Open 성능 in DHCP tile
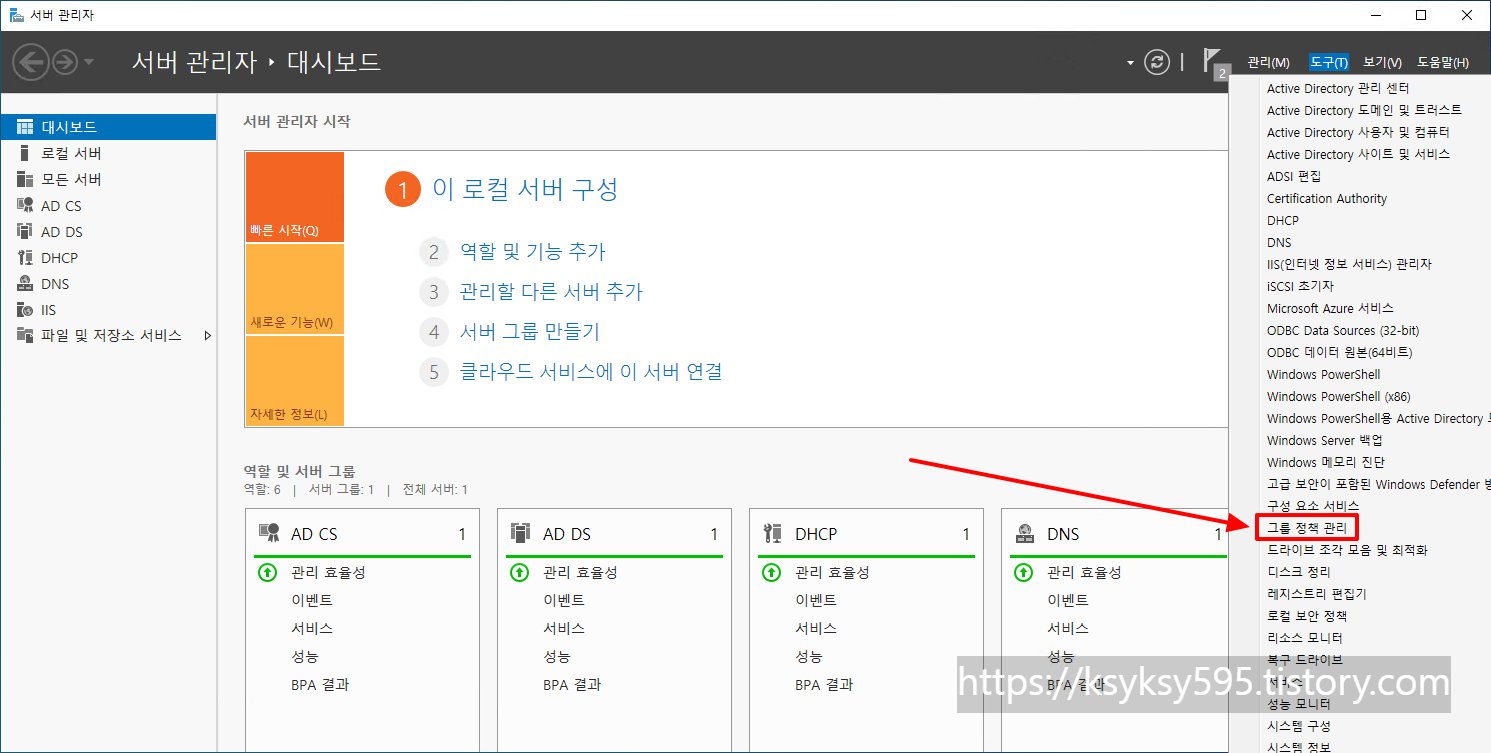The image size is (1491, 753). [x=809, y=656]
